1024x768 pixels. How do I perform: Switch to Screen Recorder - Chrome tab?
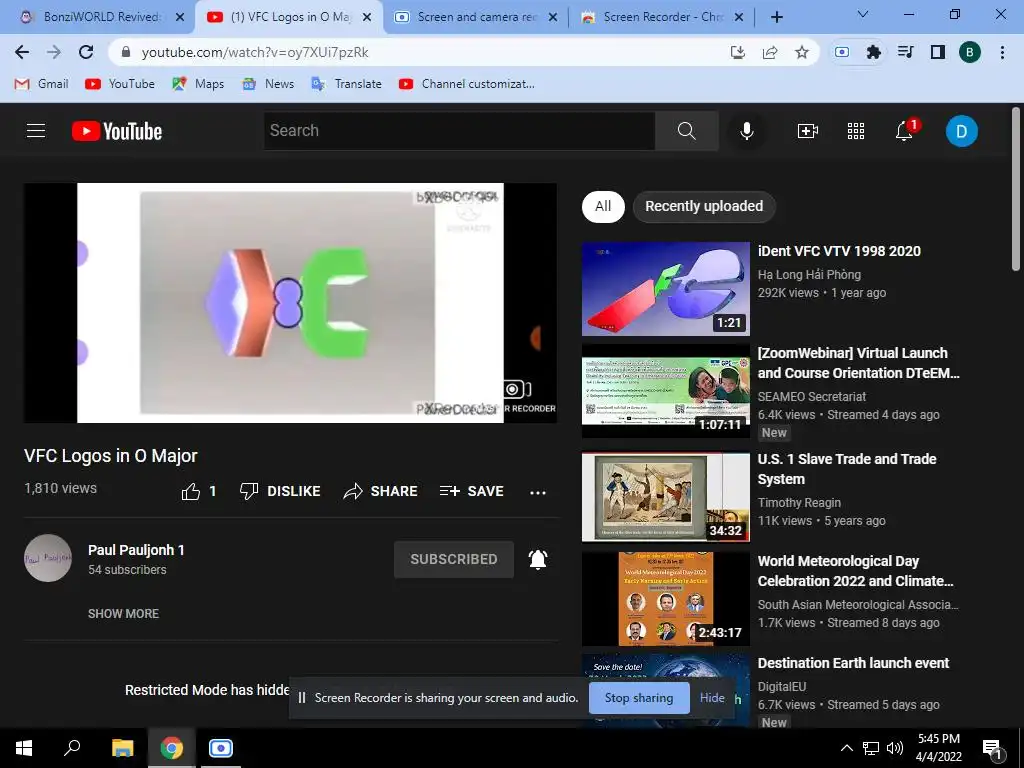[x=662, y=17]
